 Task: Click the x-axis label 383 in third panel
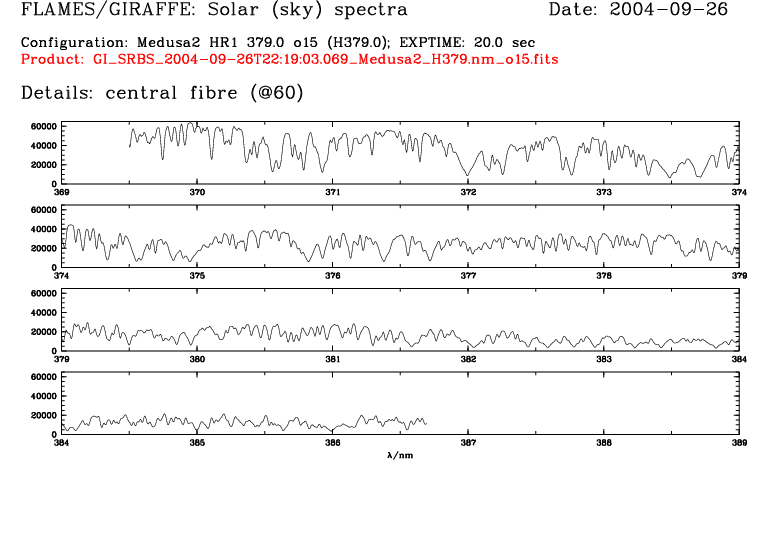[x=603, y=359]
